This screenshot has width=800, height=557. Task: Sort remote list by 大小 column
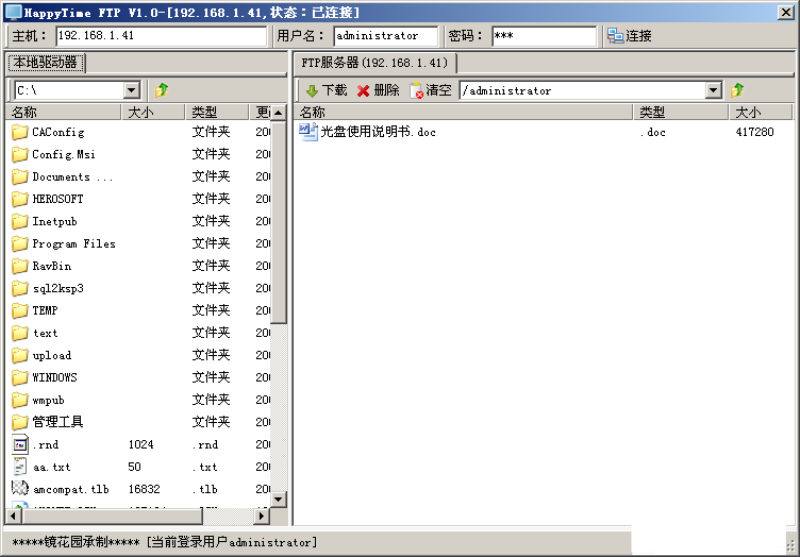[x=761, y=112]
